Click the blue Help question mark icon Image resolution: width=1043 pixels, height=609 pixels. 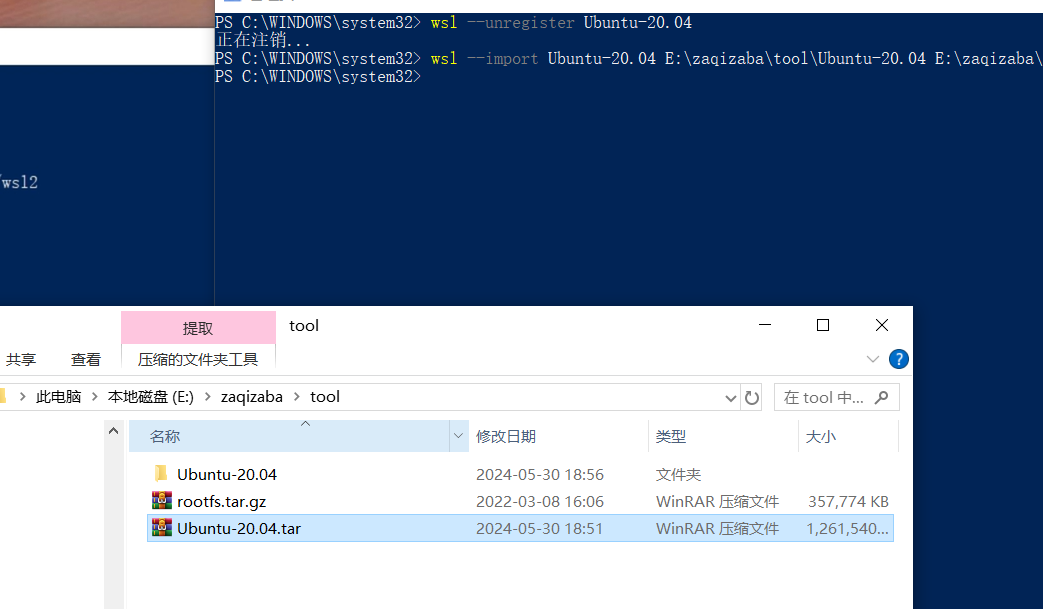tap(898, 359)
